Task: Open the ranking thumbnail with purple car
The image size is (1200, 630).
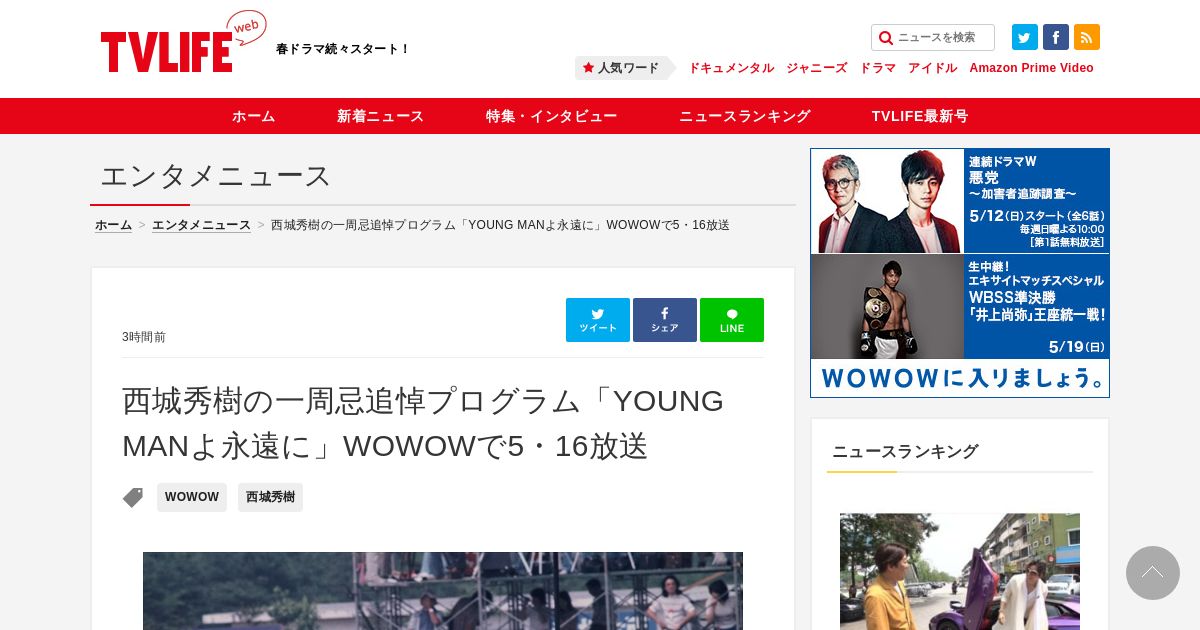Action: [x=960, y=571]
